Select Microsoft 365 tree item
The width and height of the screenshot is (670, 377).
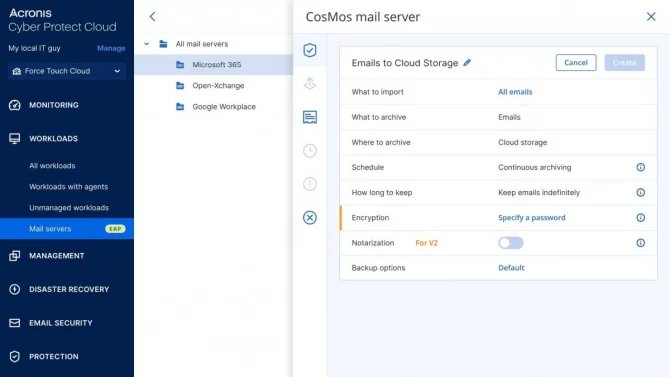coord(214,65)
